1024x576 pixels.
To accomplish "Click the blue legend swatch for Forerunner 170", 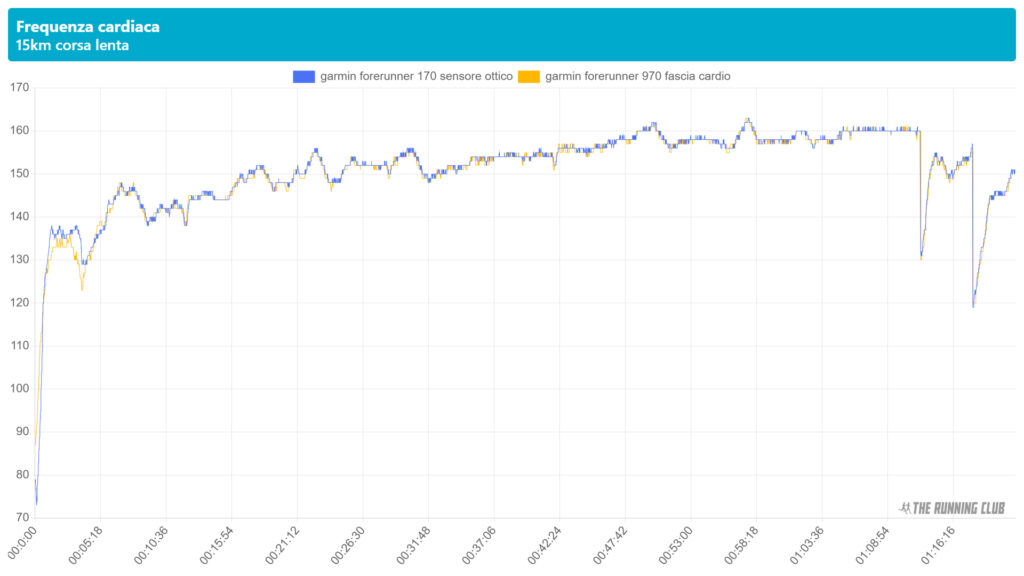I will 304,76.
